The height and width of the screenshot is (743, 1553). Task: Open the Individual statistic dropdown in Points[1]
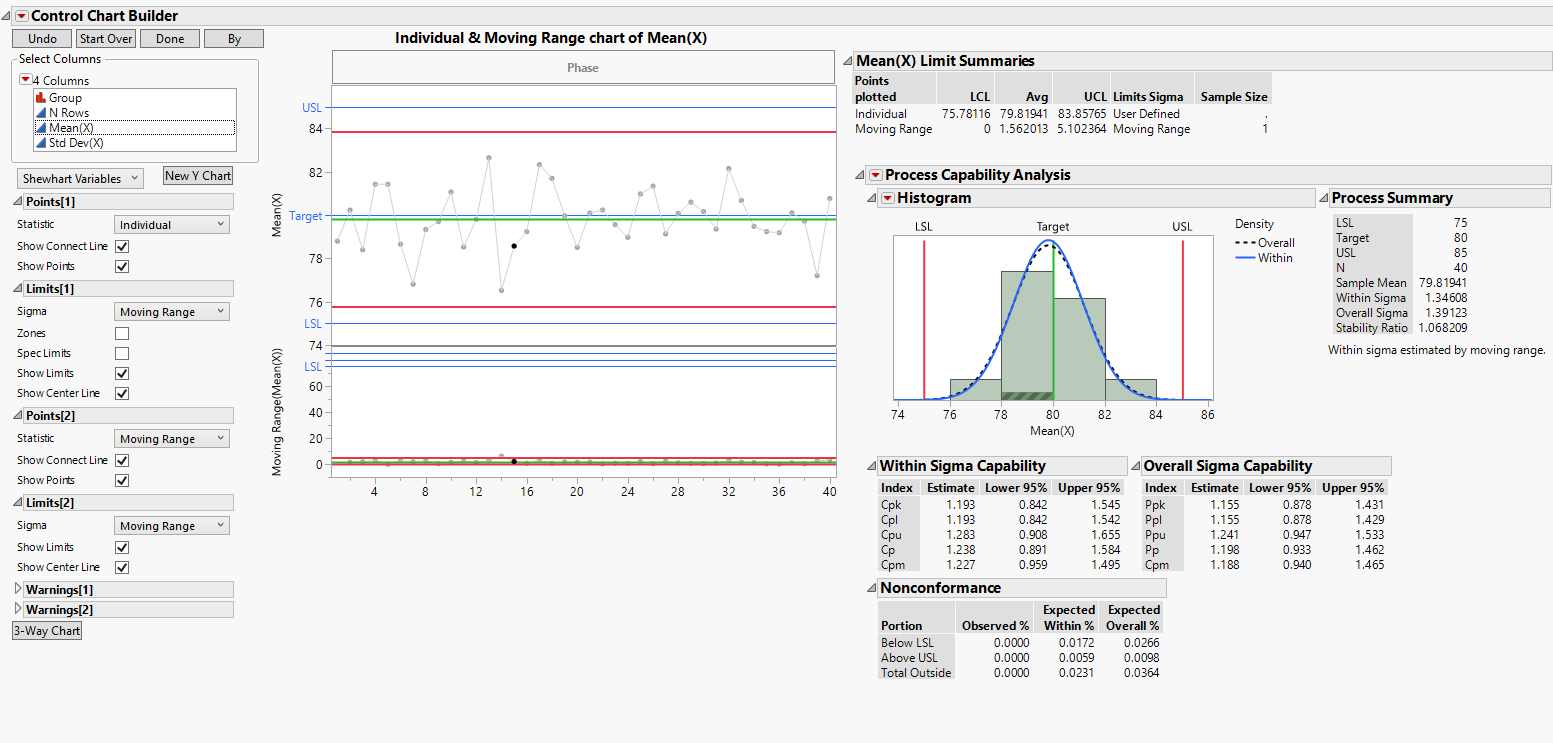(x=172, y=225)
